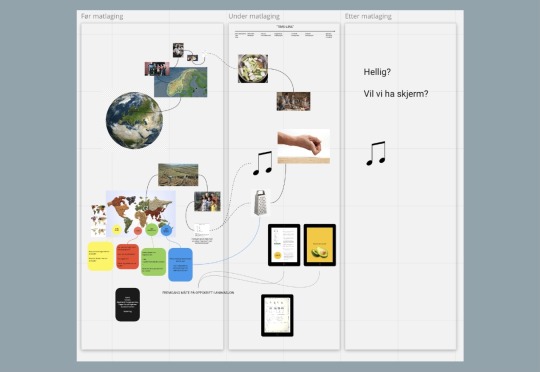The height and width of the screenshot is (372, 540).
Task: Select the tiny photo beside the portrait
Action: pos(193,58)
